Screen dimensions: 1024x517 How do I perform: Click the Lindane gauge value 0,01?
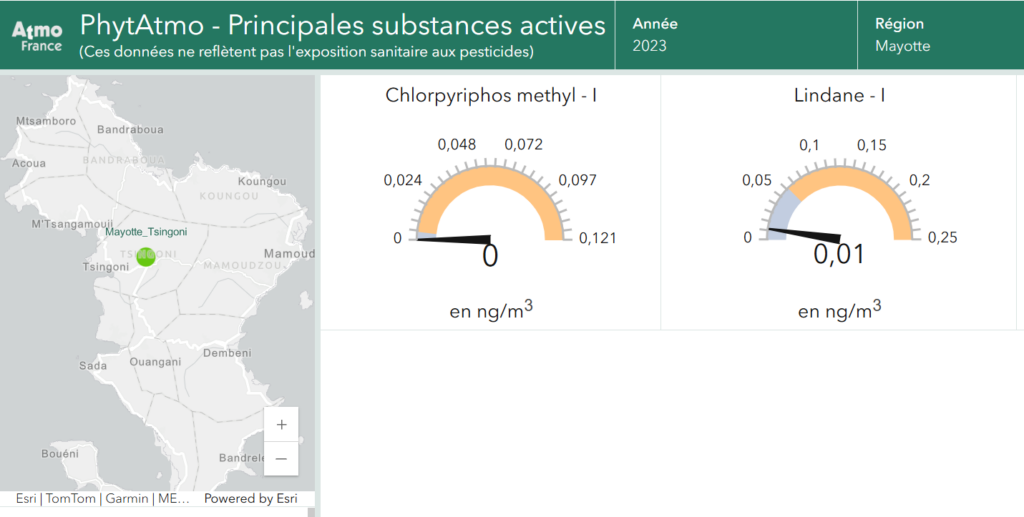[x=839, y=254]
